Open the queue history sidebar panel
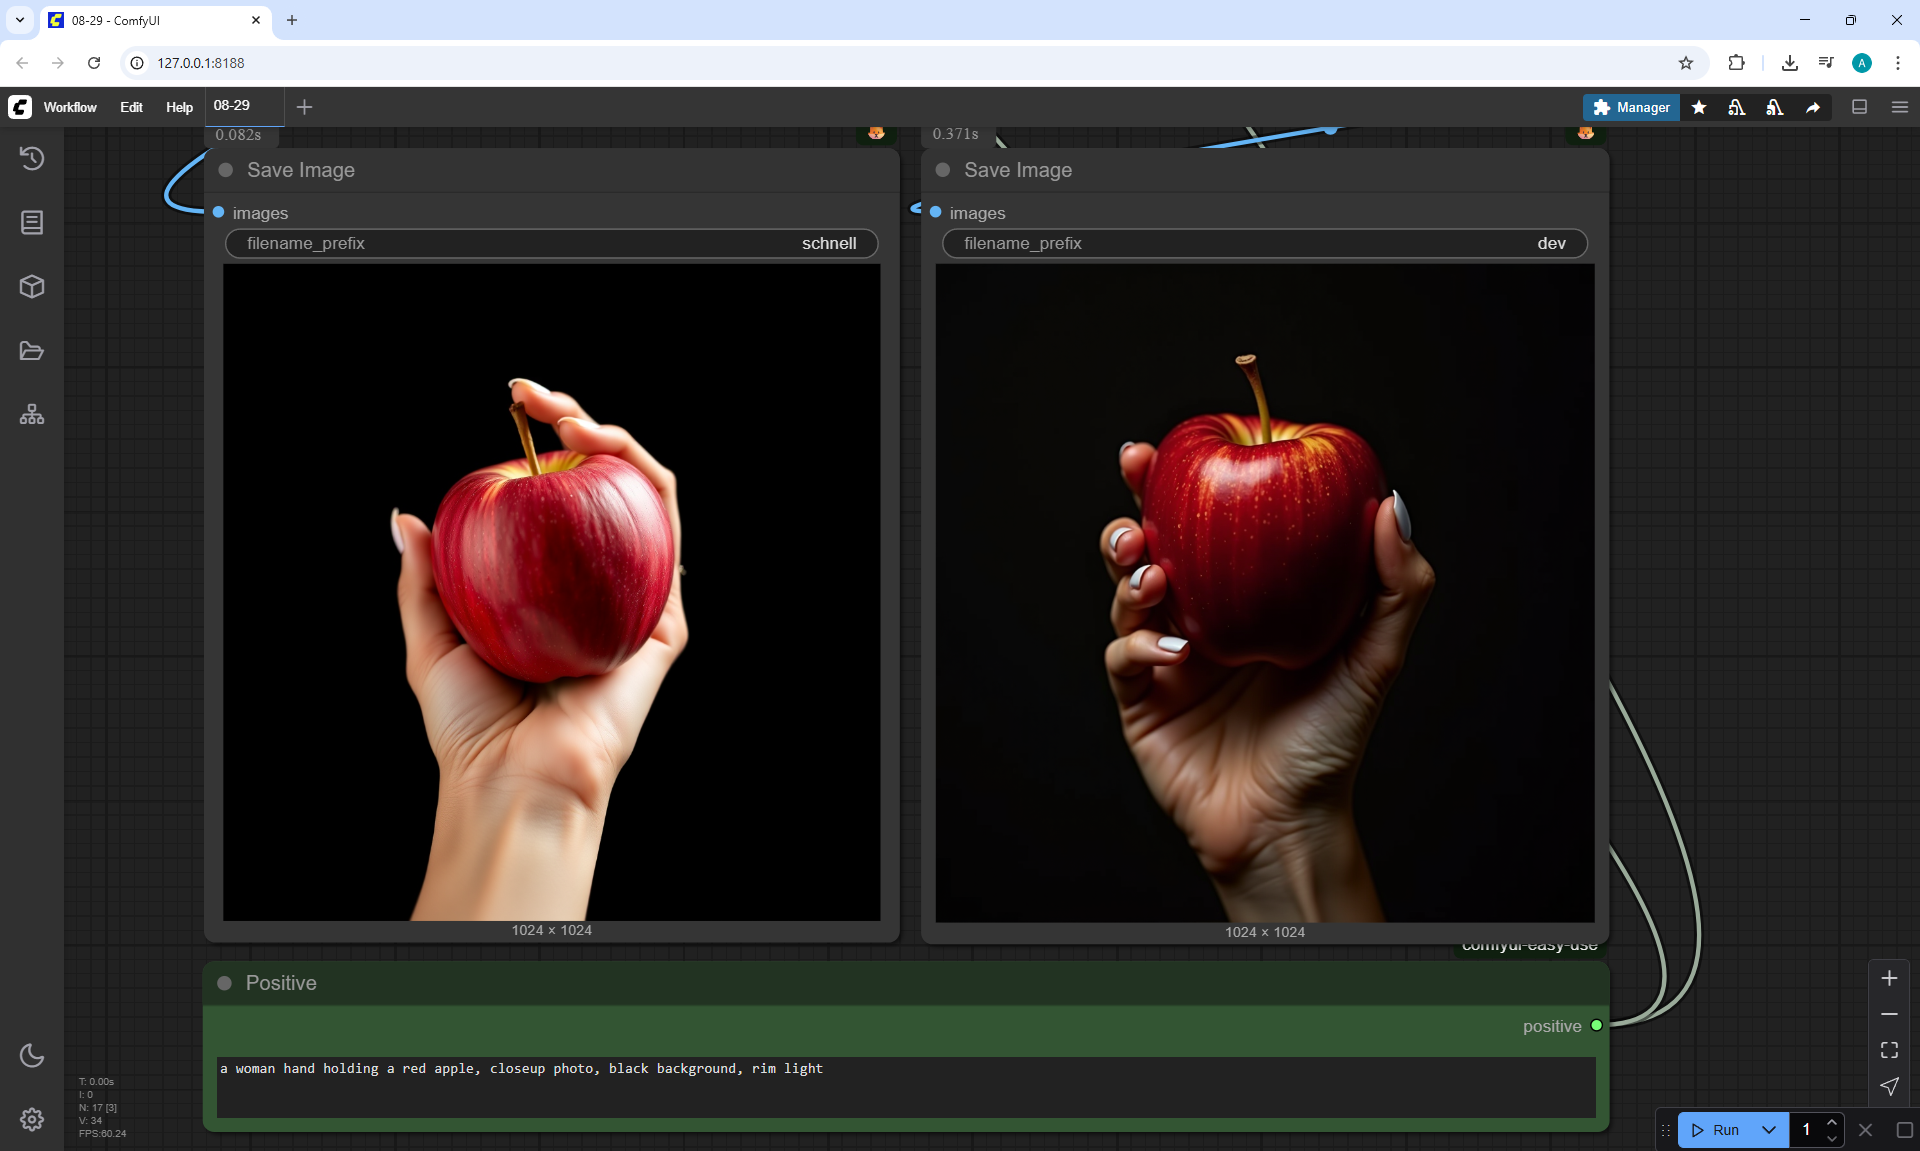Viewport: 1920px width, 1151px height. click(32, 158)
